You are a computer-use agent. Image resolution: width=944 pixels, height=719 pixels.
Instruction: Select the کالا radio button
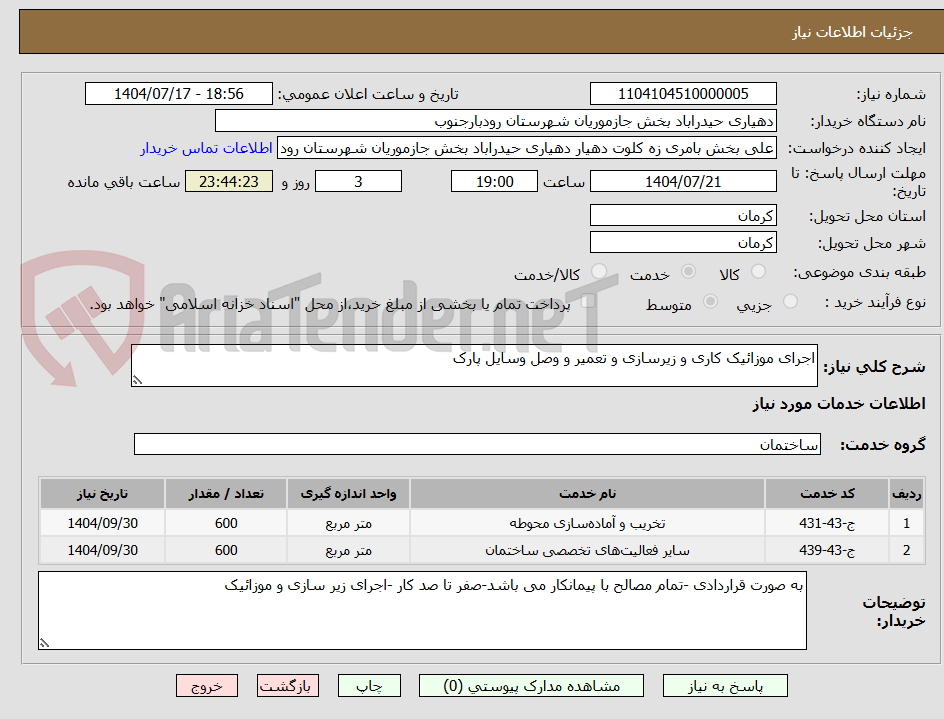[x=757, y=271]
